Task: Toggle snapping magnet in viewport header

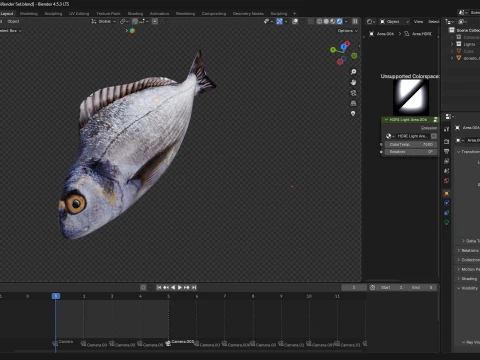Action: 135,21
